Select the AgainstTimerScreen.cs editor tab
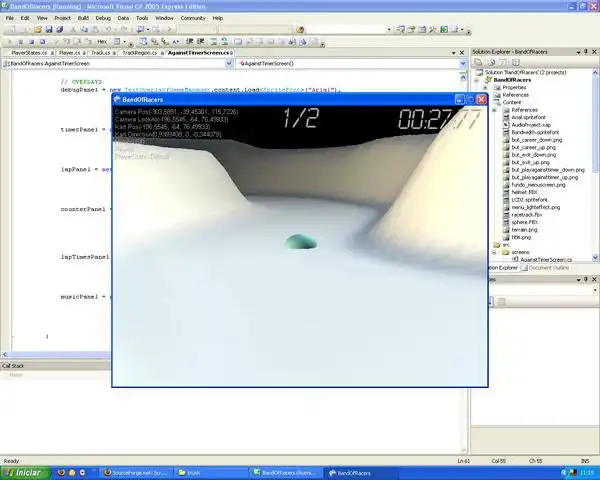600x480 pixels. (198, 53)
